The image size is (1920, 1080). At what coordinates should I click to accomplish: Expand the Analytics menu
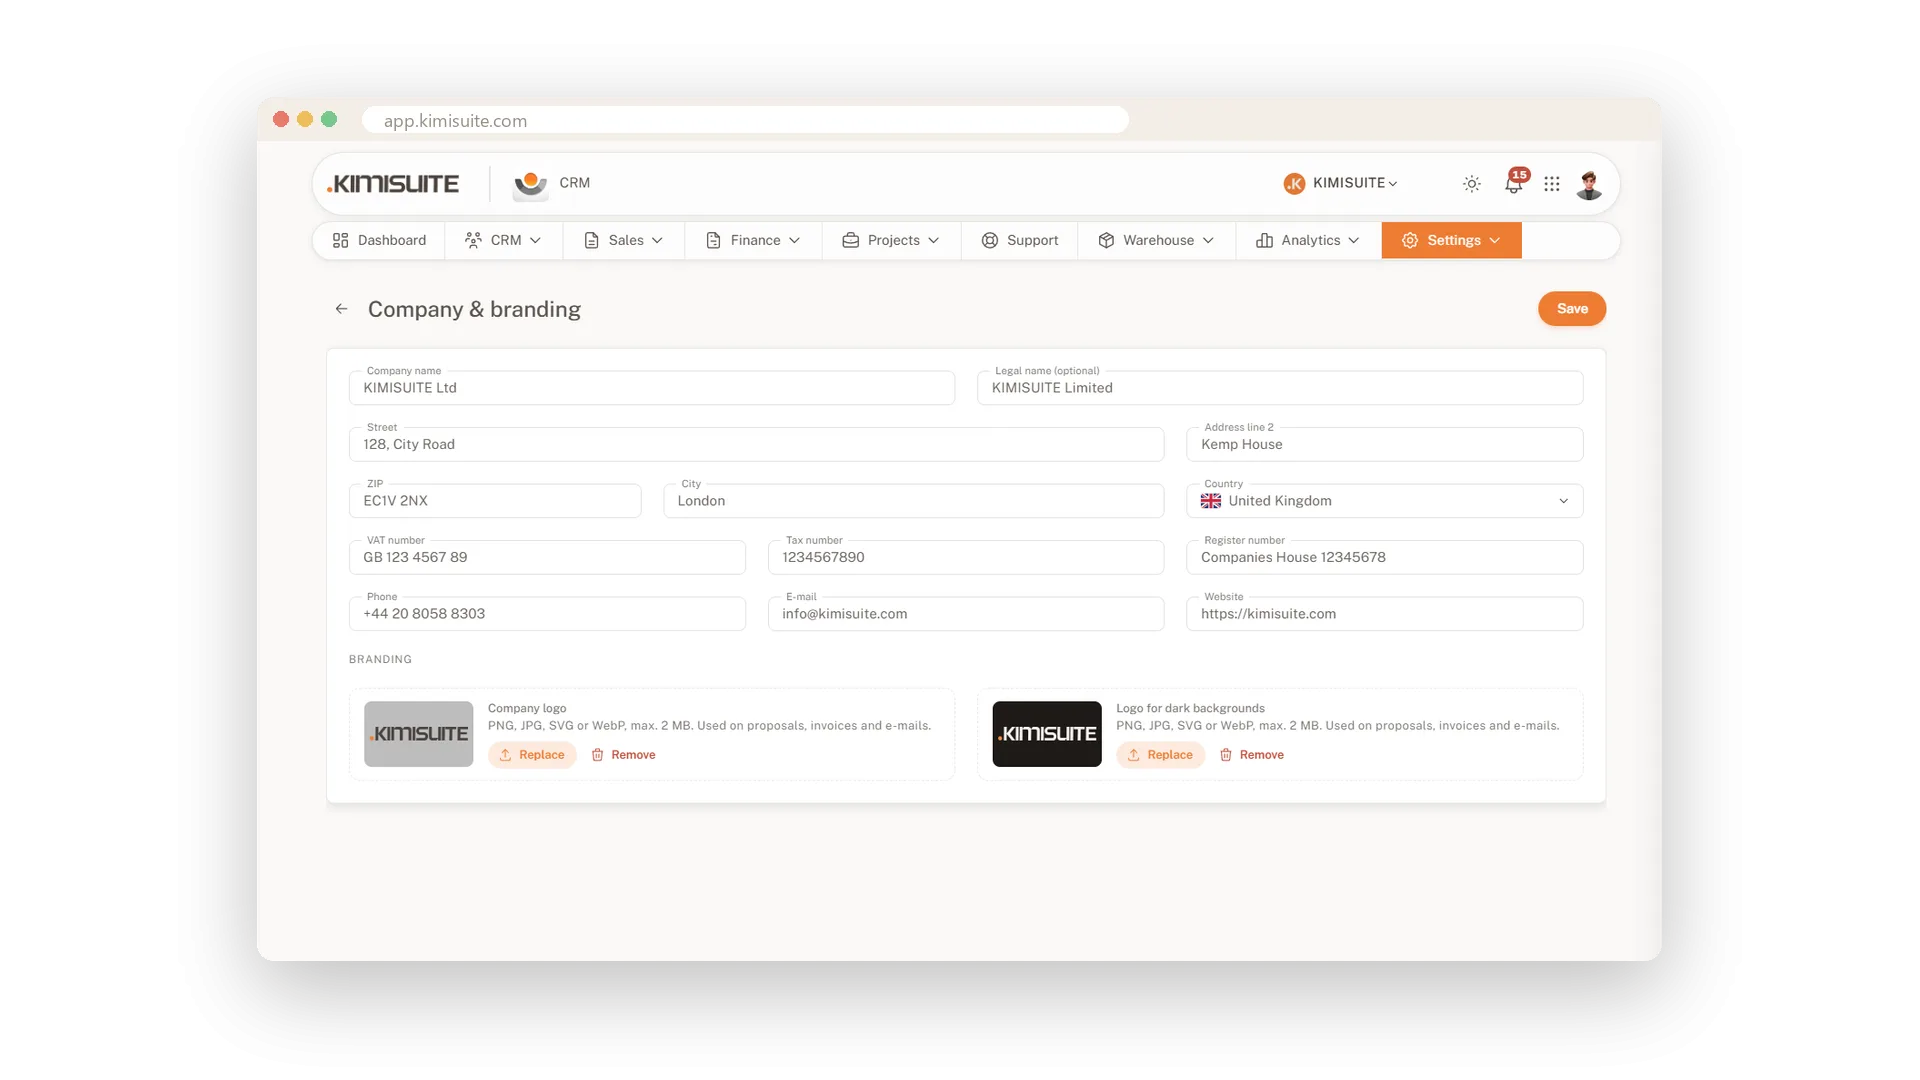click(x=1308, y=240)
